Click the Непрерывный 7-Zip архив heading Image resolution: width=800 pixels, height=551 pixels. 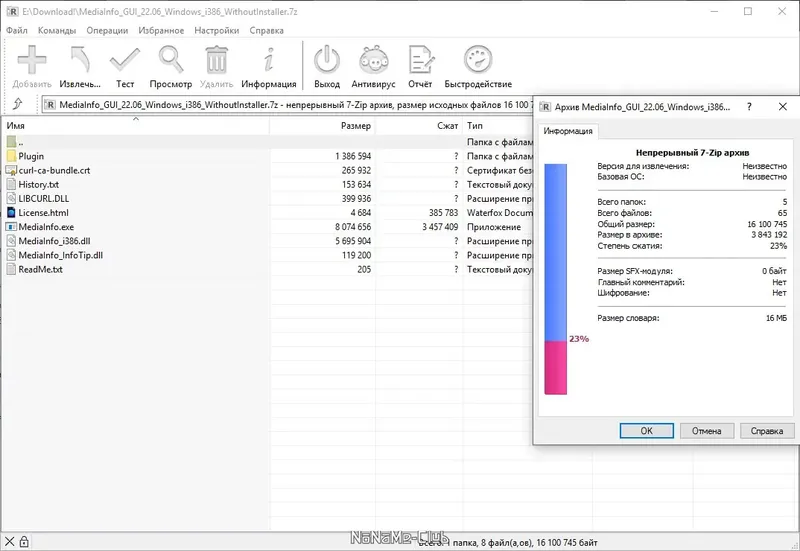pos(692,153)
